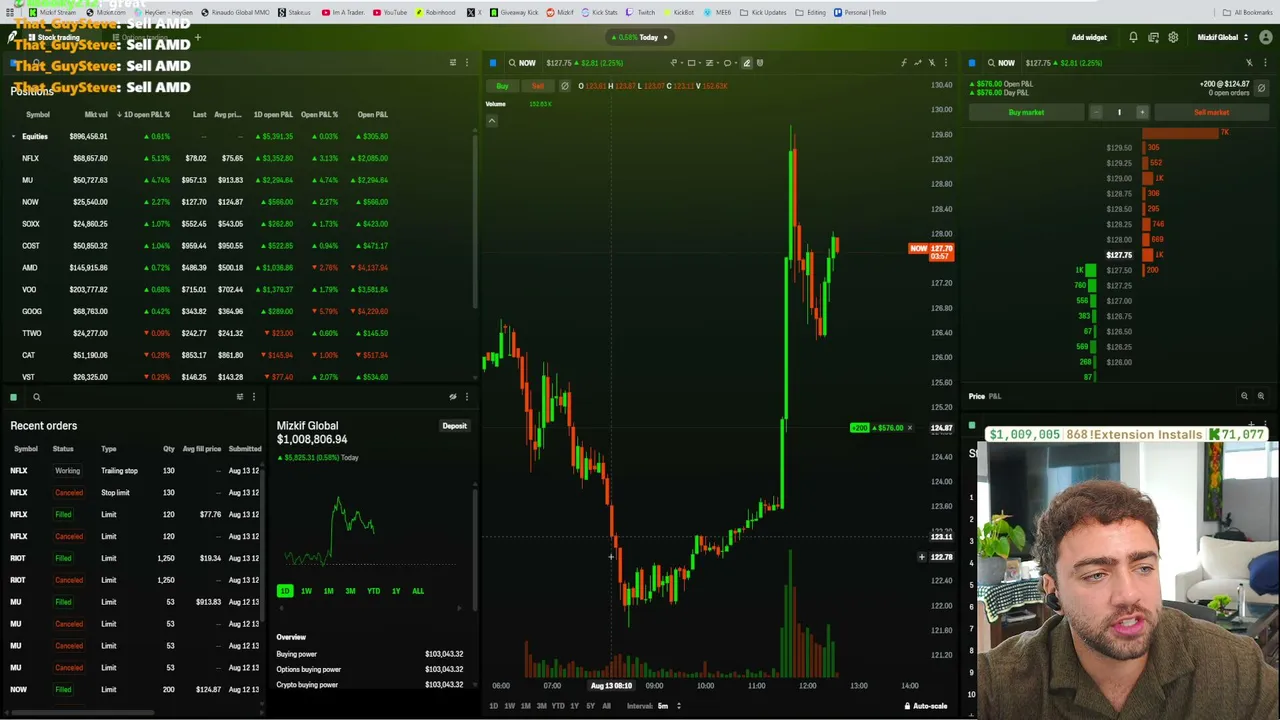Toggle account value visibility eye icon
This screenshot has width=1280, height=720.
(x=452, y=397)
